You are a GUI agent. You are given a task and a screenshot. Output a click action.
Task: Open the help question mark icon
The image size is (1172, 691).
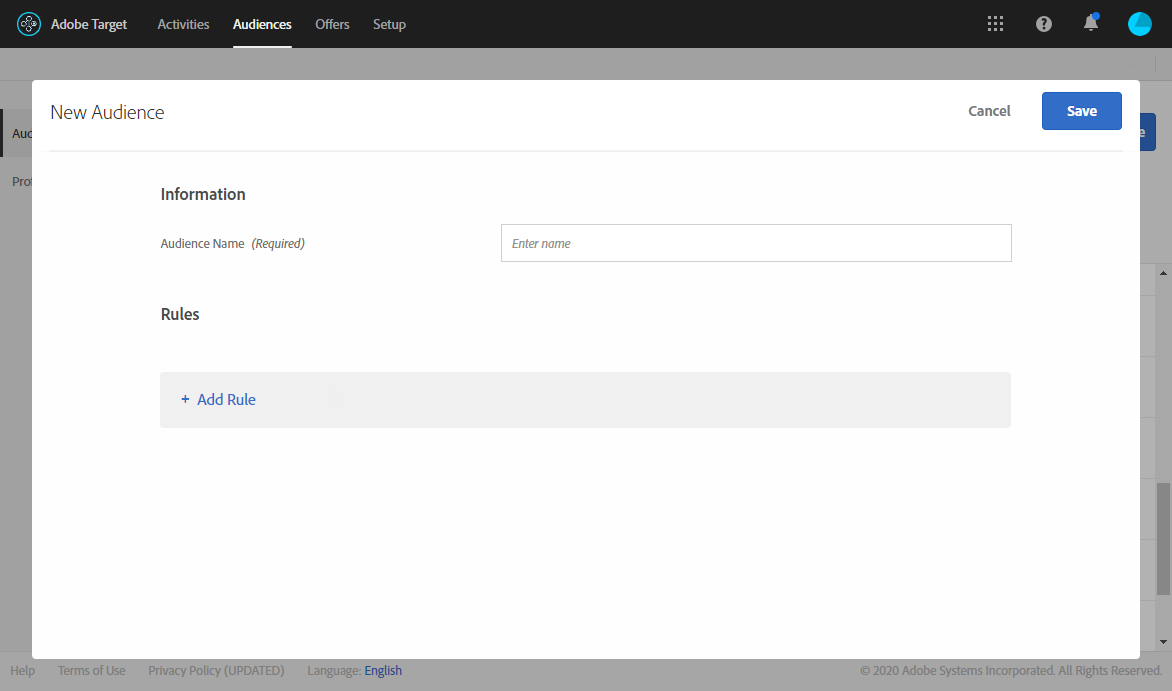[1043, 24]
